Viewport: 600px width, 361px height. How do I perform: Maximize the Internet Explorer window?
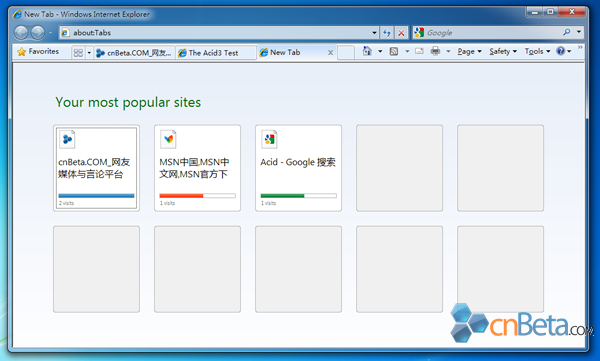(x=550, y=12)
